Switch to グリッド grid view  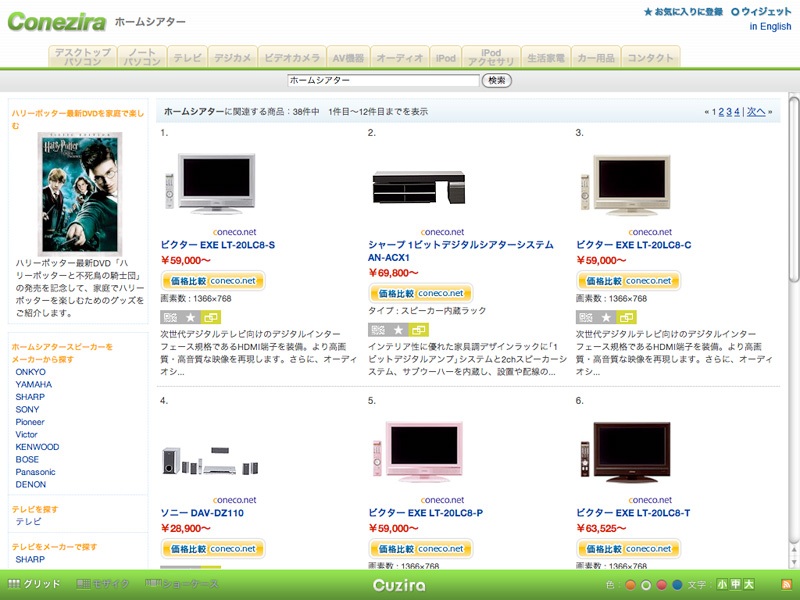point(35,584)
